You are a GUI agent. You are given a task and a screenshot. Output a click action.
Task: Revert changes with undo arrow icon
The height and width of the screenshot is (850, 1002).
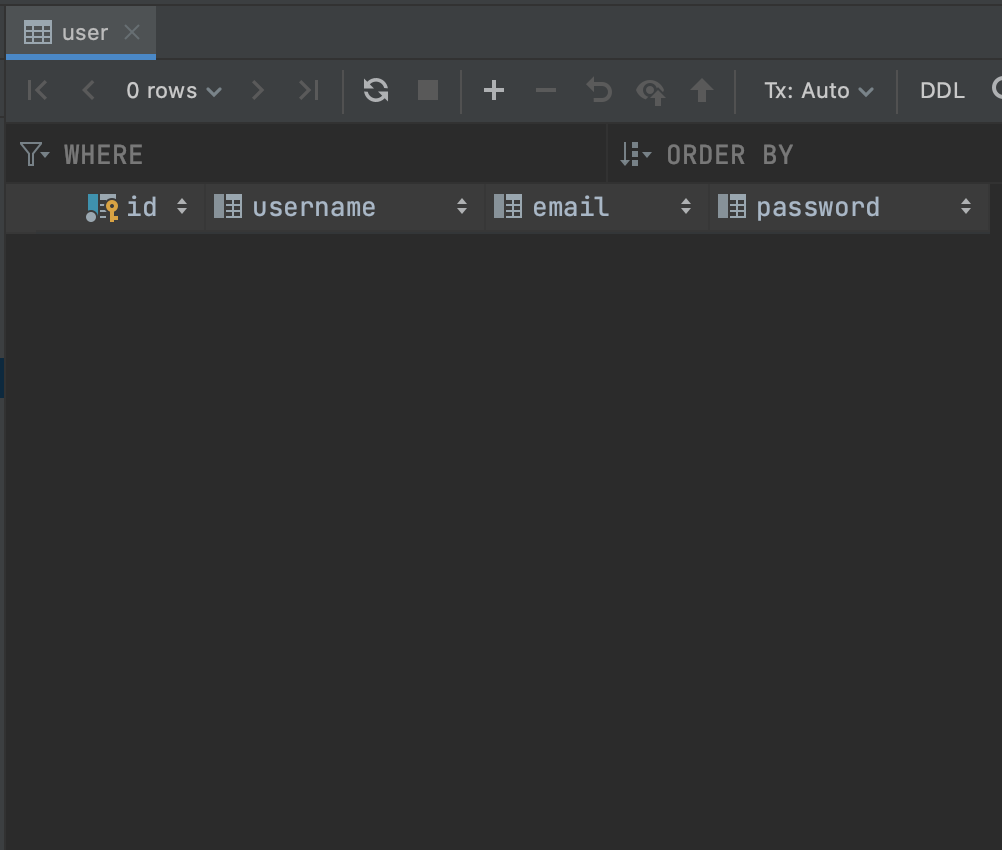pyautogui.click(x=599, y=90)
